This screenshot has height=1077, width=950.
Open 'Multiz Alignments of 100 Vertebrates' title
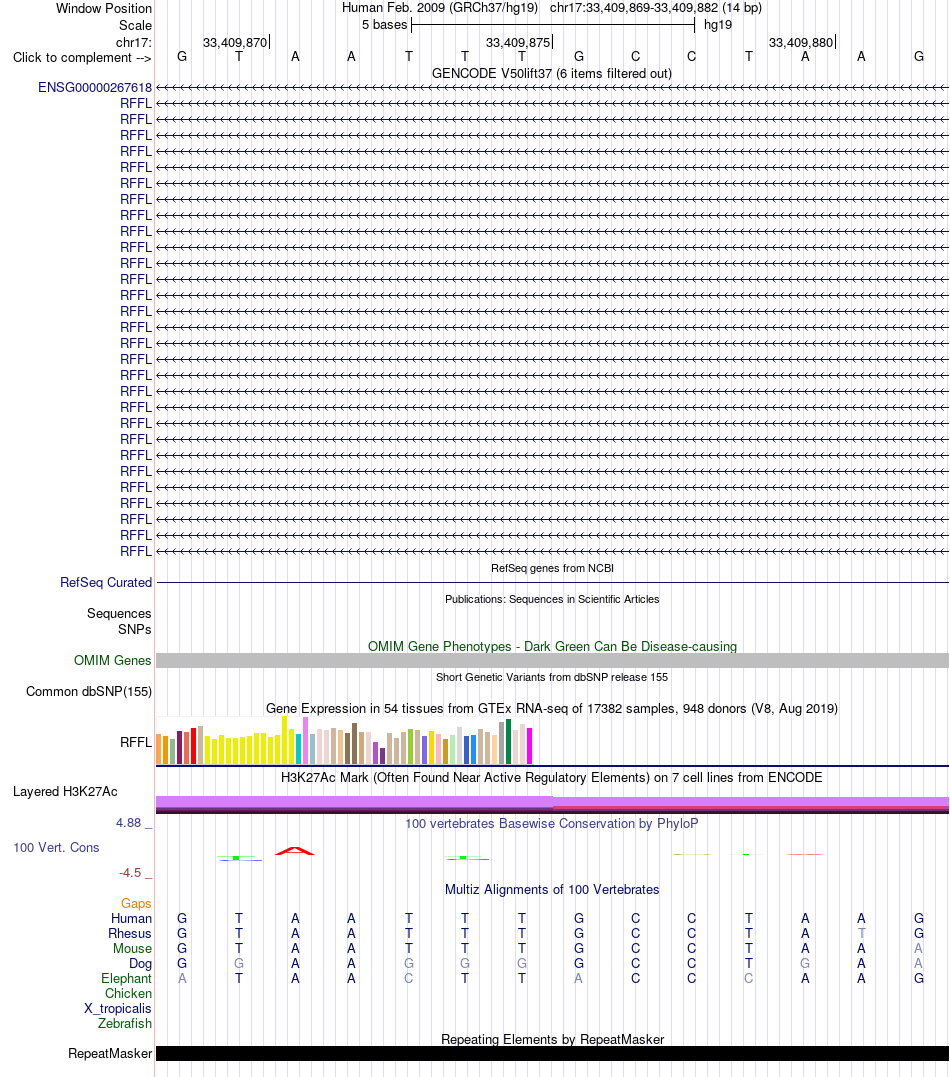552,889
